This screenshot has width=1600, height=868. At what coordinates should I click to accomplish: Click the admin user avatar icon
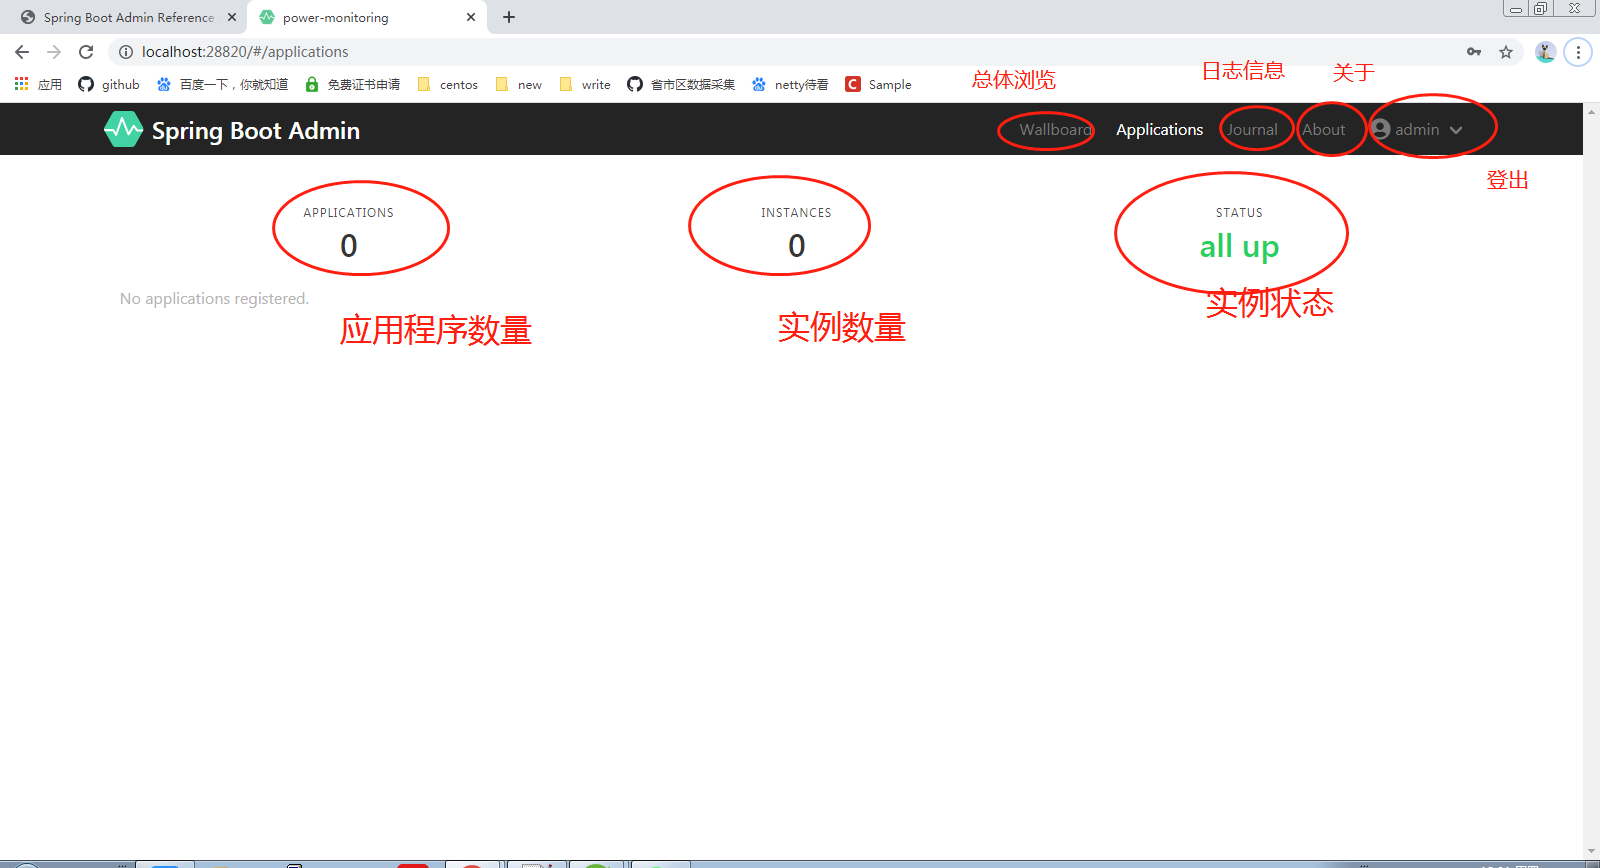pos(1381,129)
